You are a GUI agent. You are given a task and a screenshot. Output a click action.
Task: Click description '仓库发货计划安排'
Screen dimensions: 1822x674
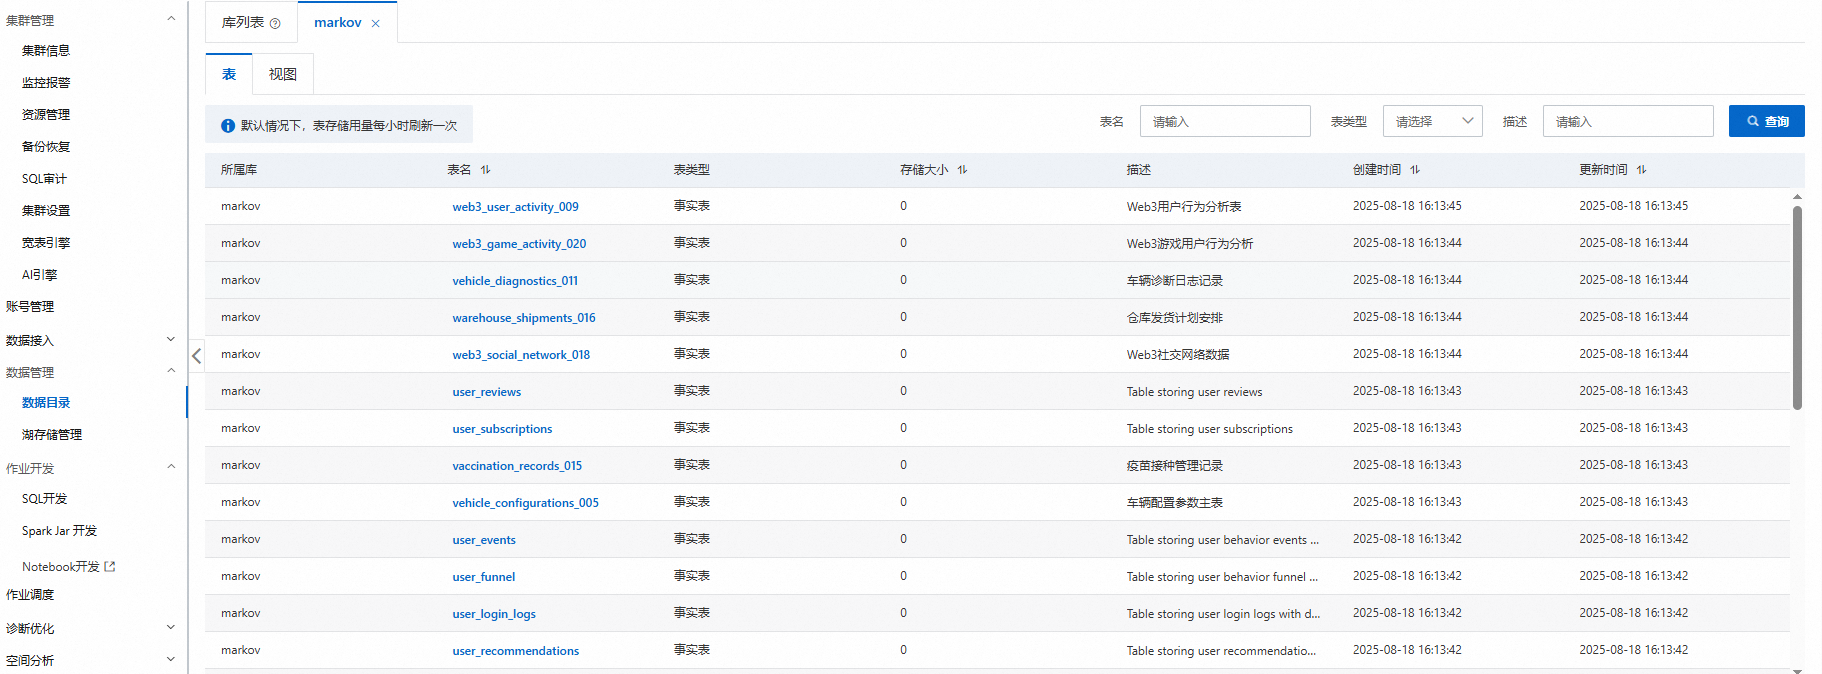pyautogui.click(x=1175, y=318)
